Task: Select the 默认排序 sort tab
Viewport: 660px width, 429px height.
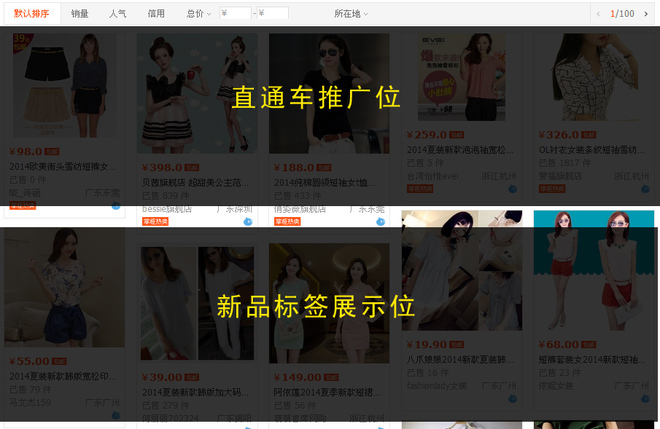Action: 32,13
